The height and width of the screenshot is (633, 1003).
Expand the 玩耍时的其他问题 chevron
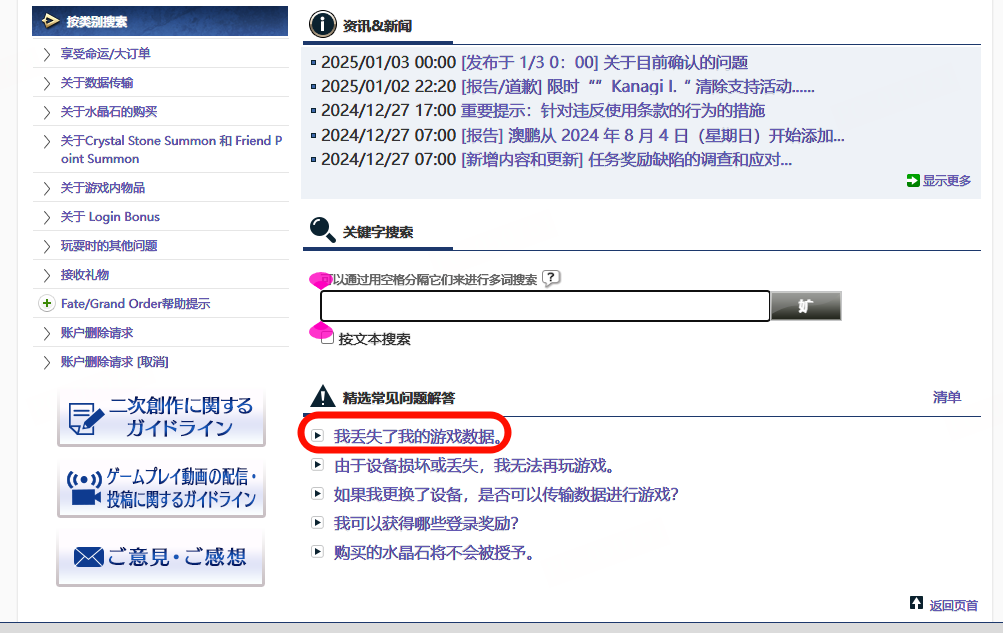click(47, 246)
